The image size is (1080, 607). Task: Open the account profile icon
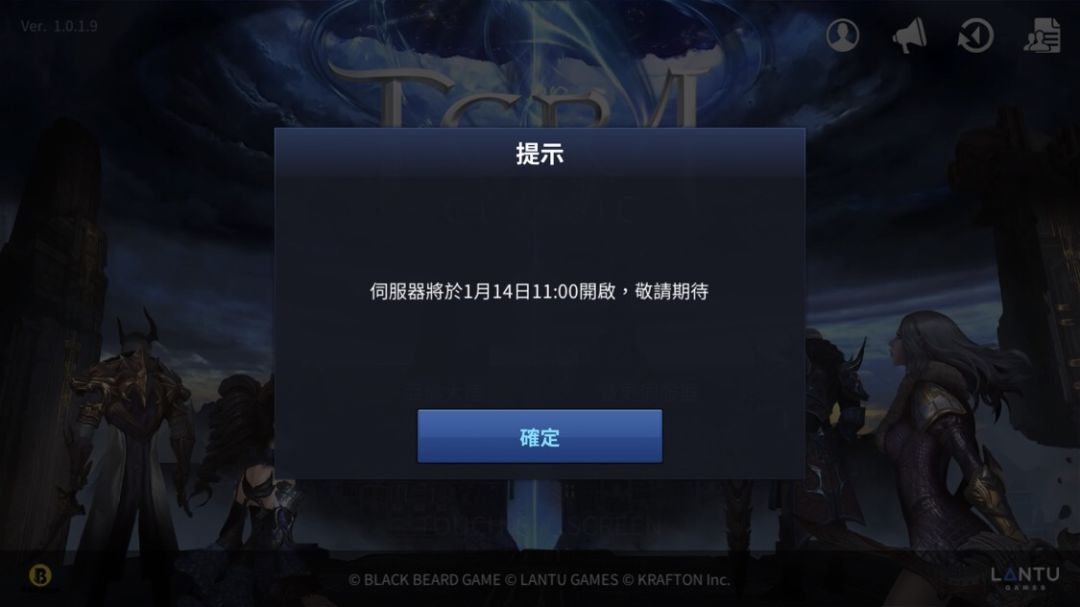point(842,35)
